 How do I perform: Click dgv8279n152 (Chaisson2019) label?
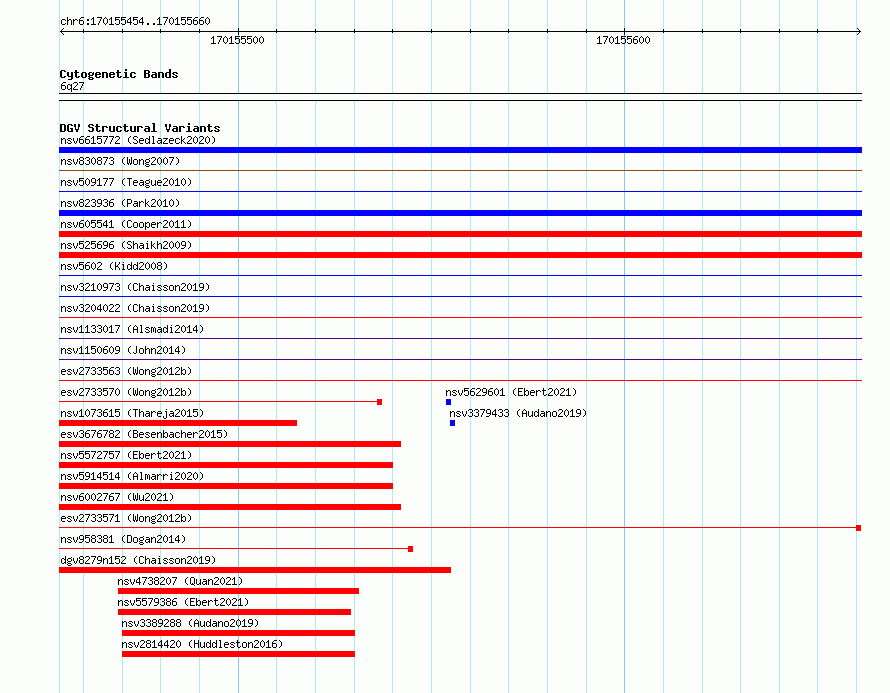[x=138, y=560]
